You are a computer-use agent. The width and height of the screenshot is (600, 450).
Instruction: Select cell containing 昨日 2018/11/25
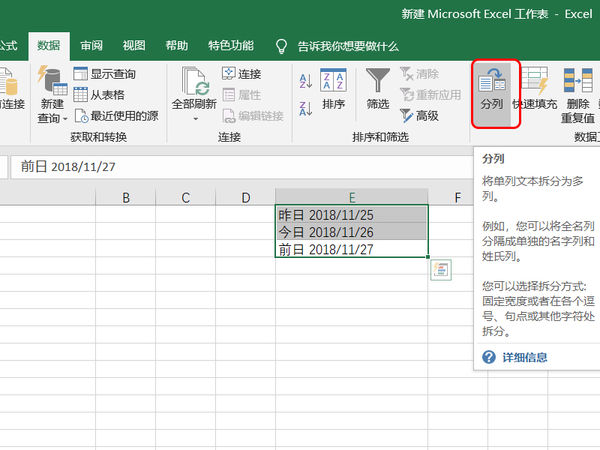(x=351, y=215)
